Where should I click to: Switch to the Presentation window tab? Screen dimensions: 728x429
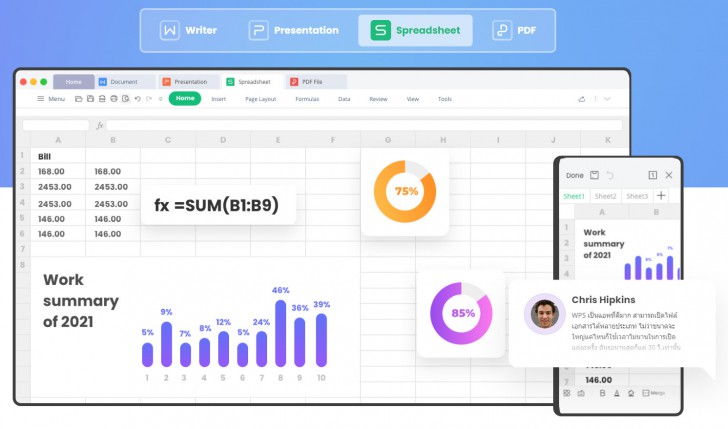[x=189, y=82]
